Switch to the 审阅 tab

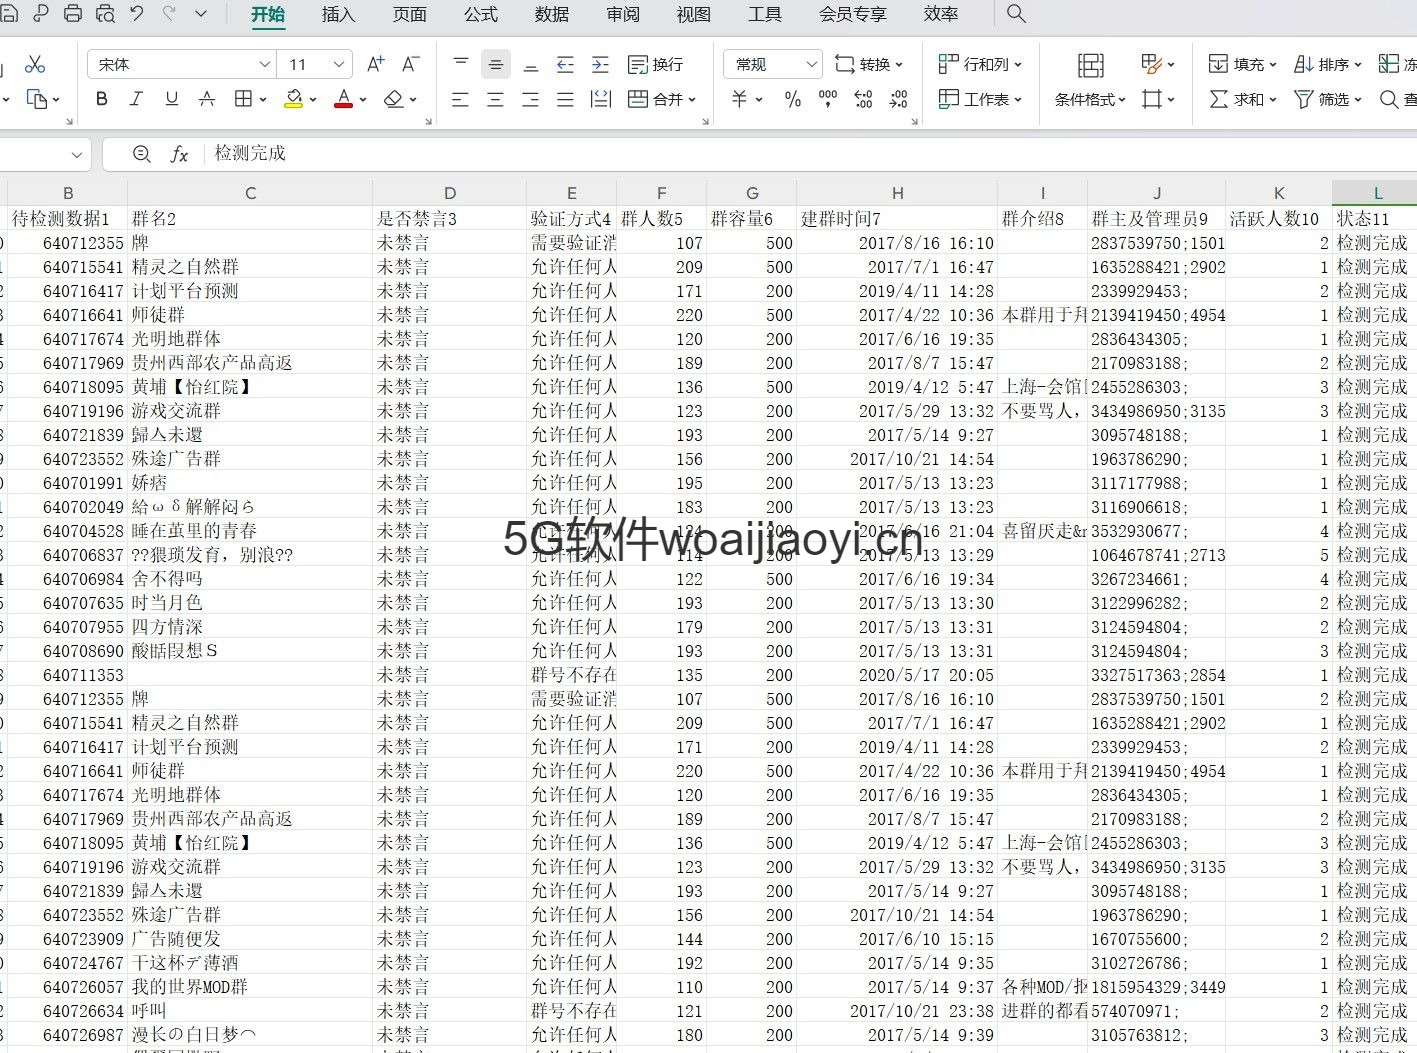pyautogui.click(x=623, y=14)
